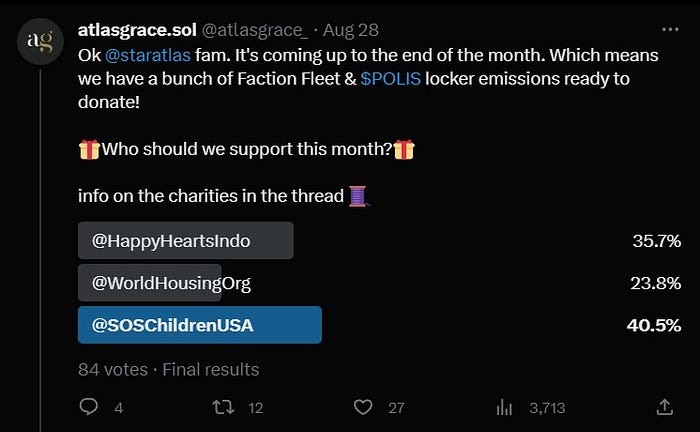The image size is (700, 432).
Task: Open the atlasgrace.sol display name
Action: click(137, 30)
